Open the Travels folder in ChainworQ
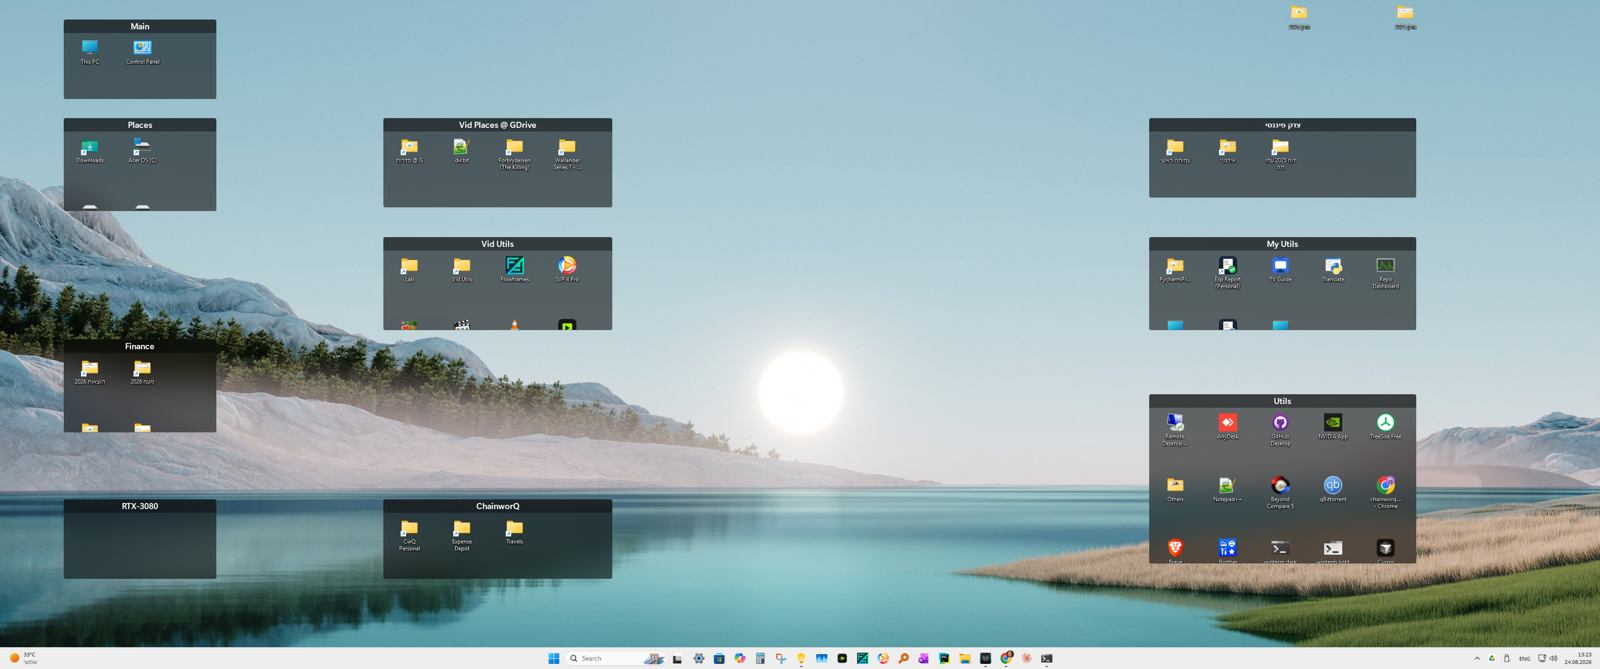The image size is (1600, 669). [514, 531]
